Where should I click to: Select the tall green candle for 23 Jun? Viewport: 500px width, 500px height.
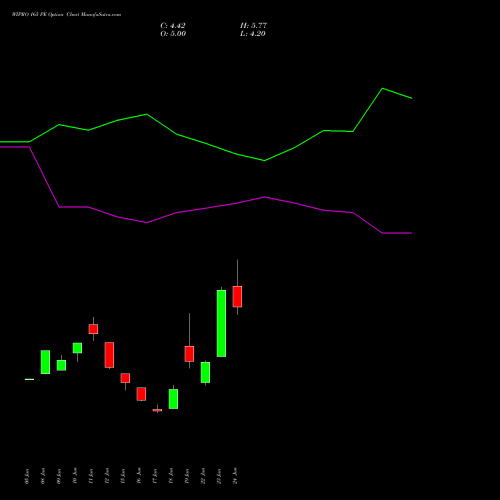coord(221,323)
